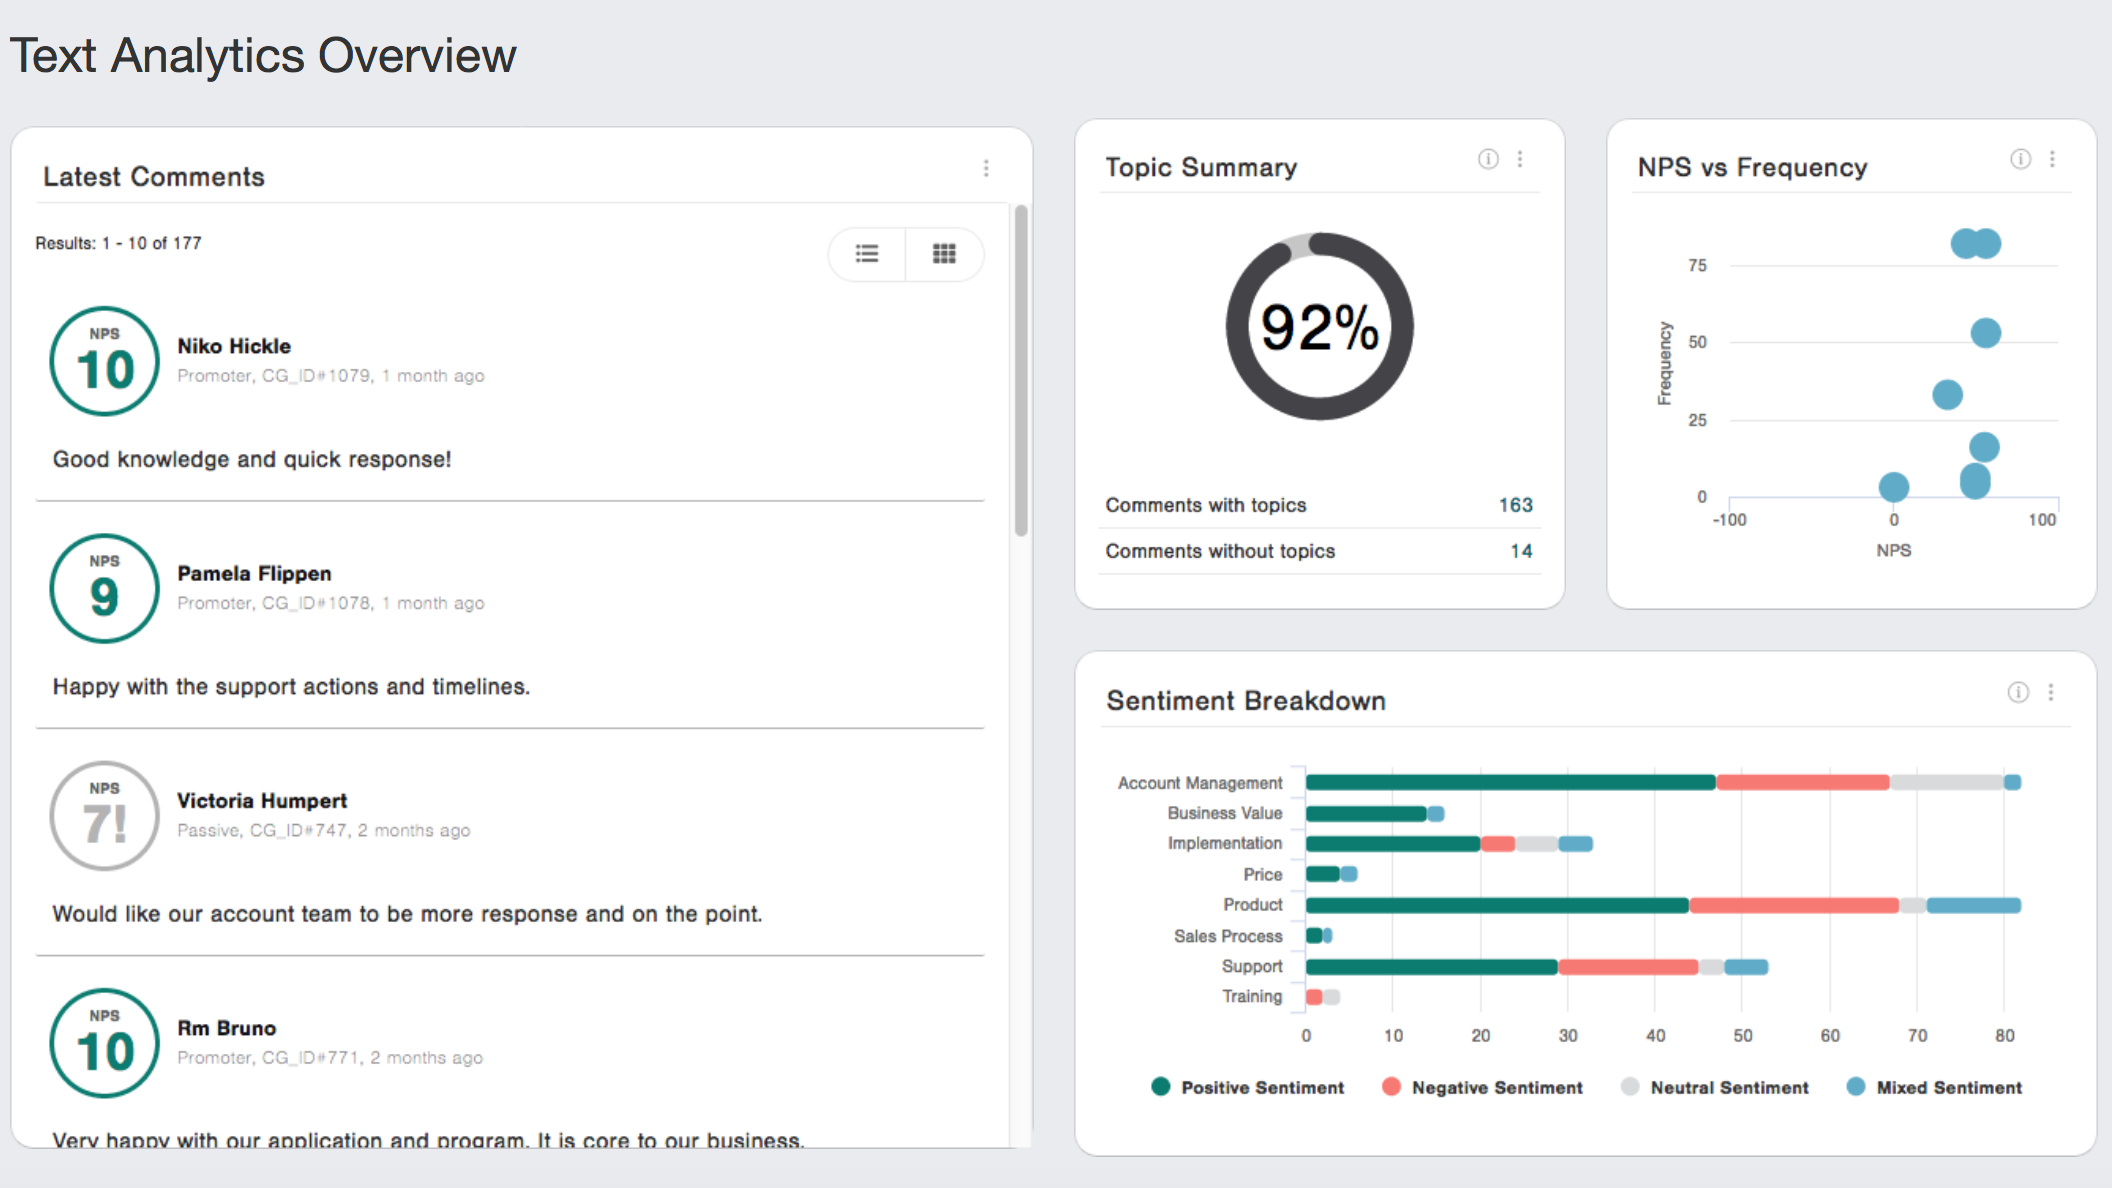Toggle Neutral Sentiment legend item

pyautogui.click(x=1714, y=1087)
